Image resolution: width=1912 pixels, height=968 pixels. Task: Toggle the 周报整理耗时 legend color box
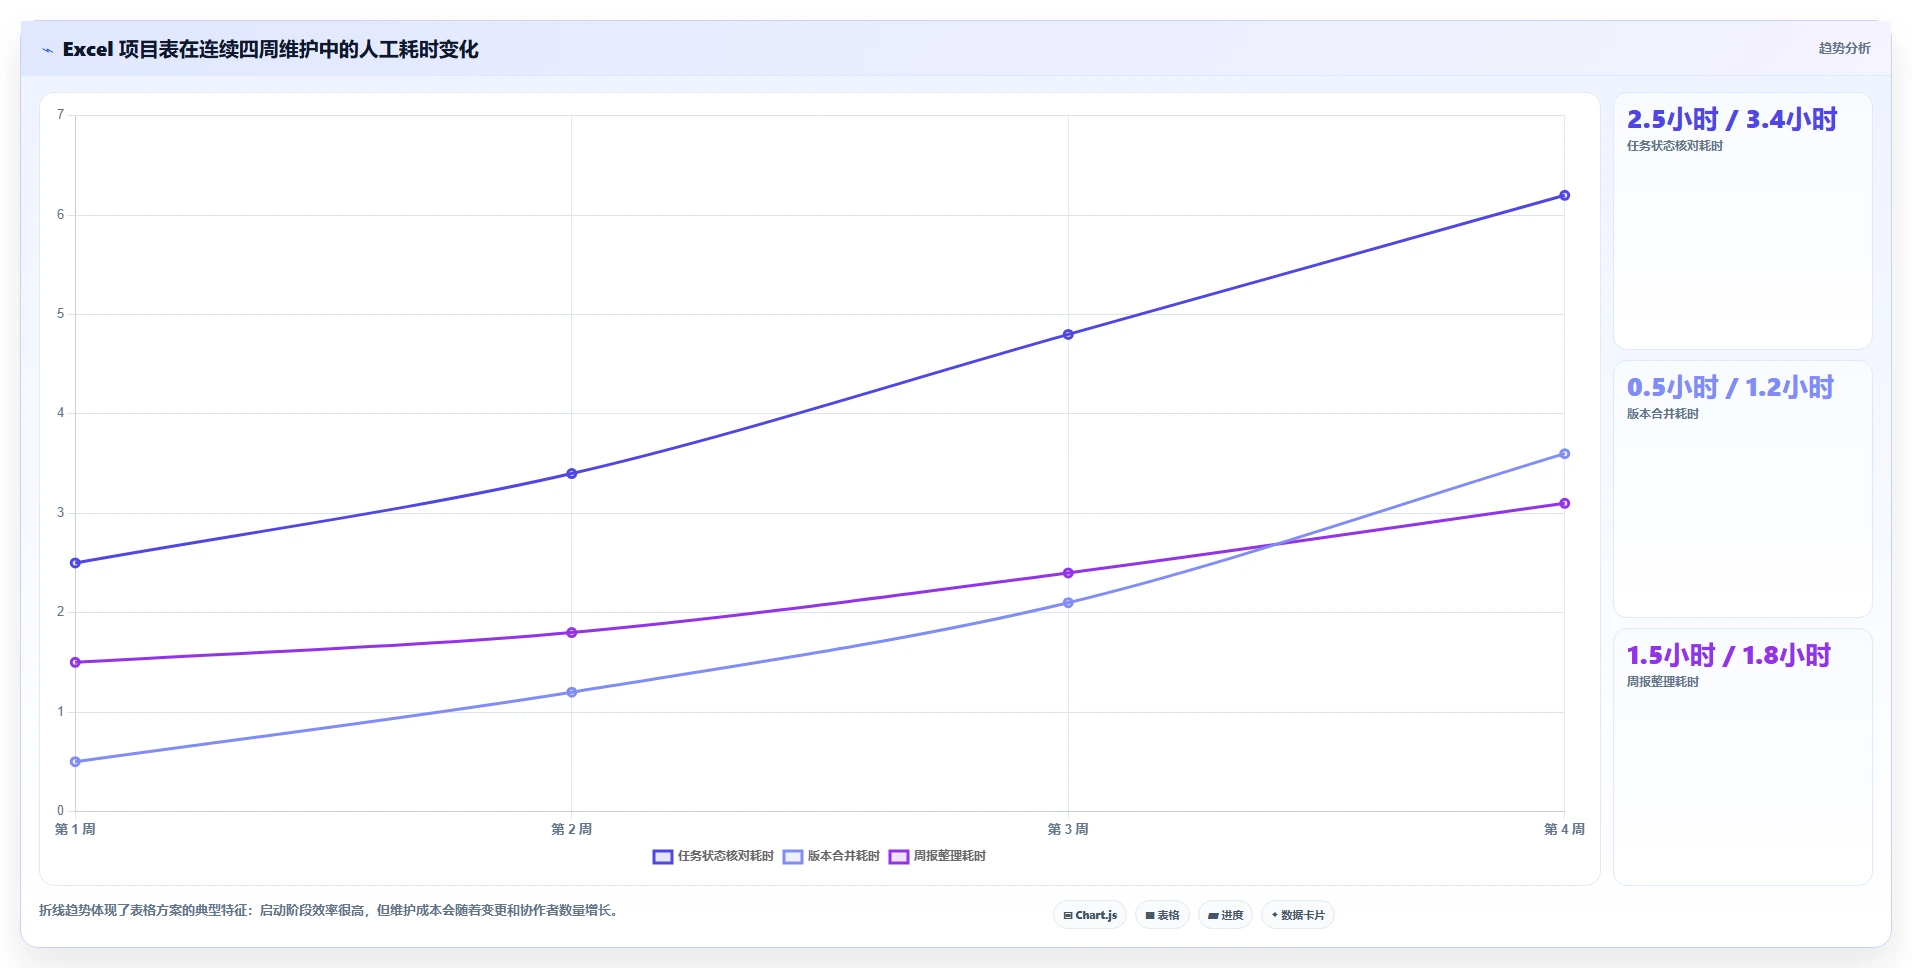pyautogui.click(x=899, y=856)
